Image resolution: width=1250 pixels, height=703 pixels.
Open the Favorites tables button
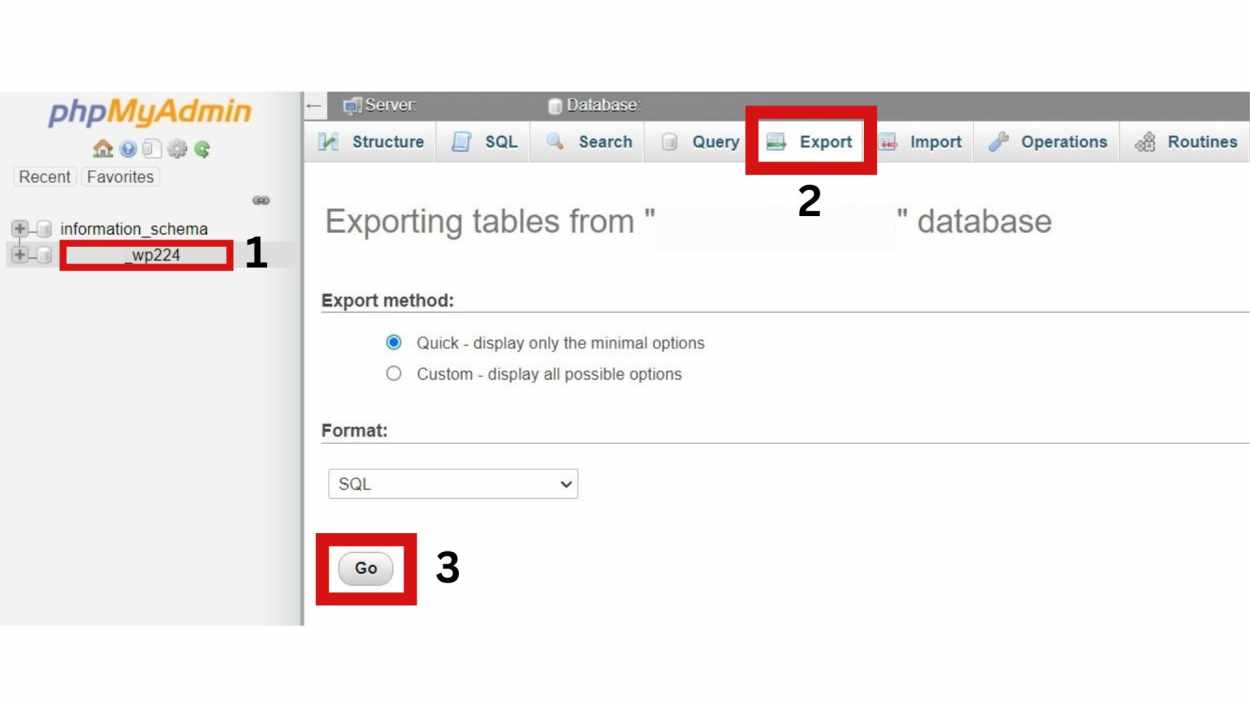click(x=120, y=177)
